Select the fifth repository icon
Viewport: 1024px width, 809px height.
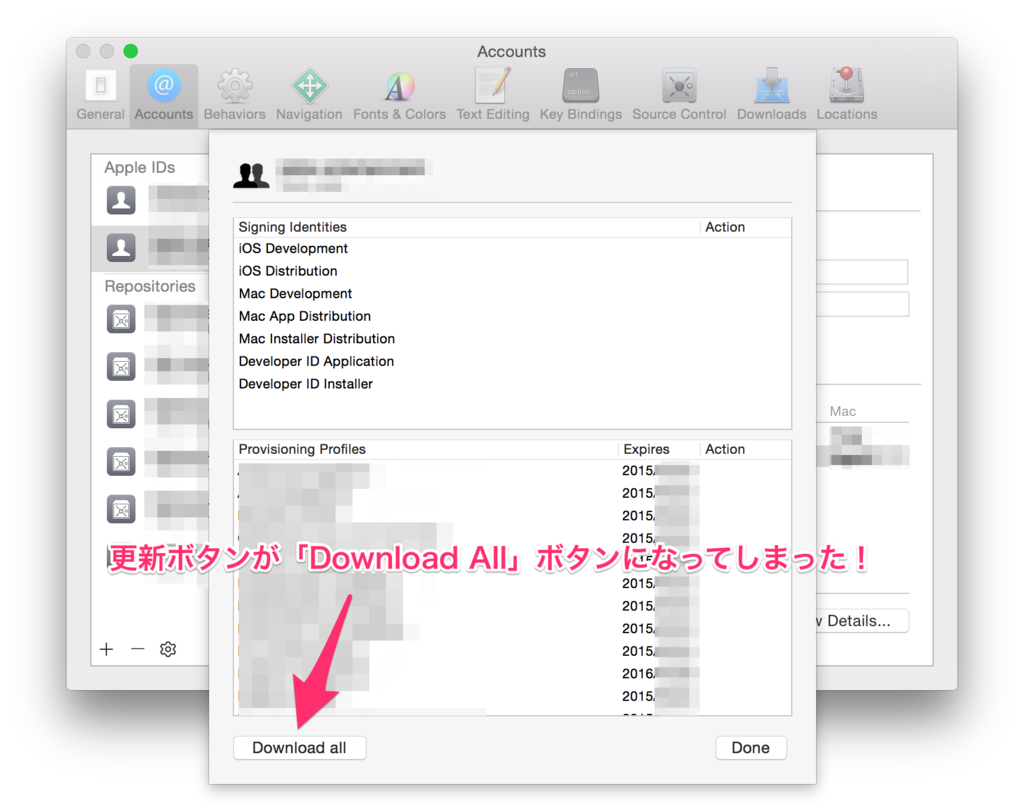tap(121, 509)
